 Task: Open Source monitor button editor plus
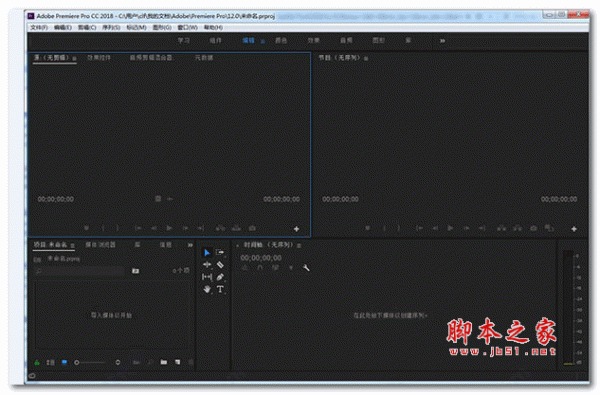(296, 229)
